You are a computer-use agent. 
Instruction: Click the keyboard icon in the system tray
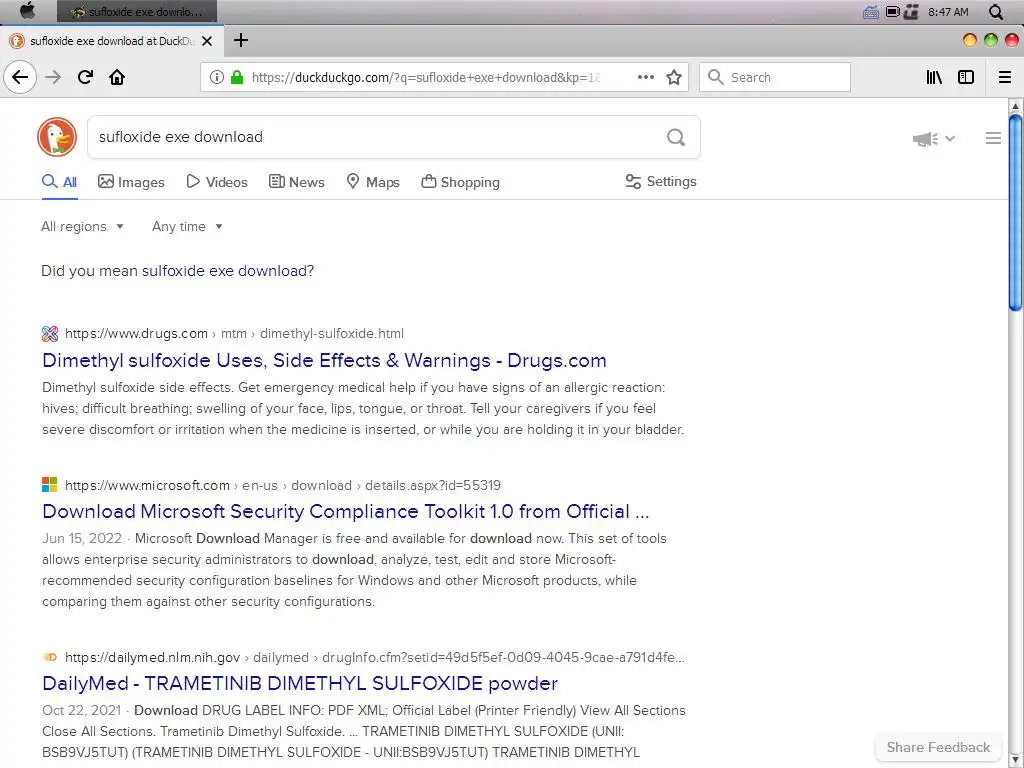[871, 12]
